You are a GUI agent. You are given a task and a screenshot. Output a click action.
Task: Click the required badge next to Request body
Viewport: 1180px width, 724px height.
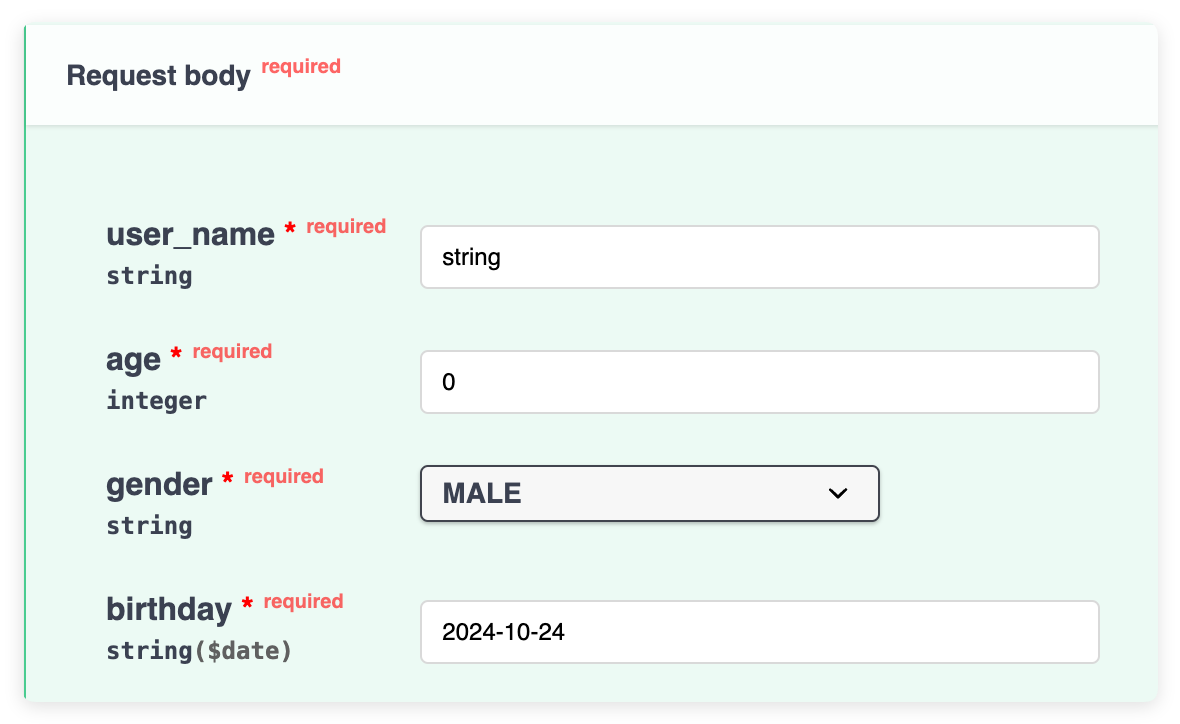click(301, 66)
